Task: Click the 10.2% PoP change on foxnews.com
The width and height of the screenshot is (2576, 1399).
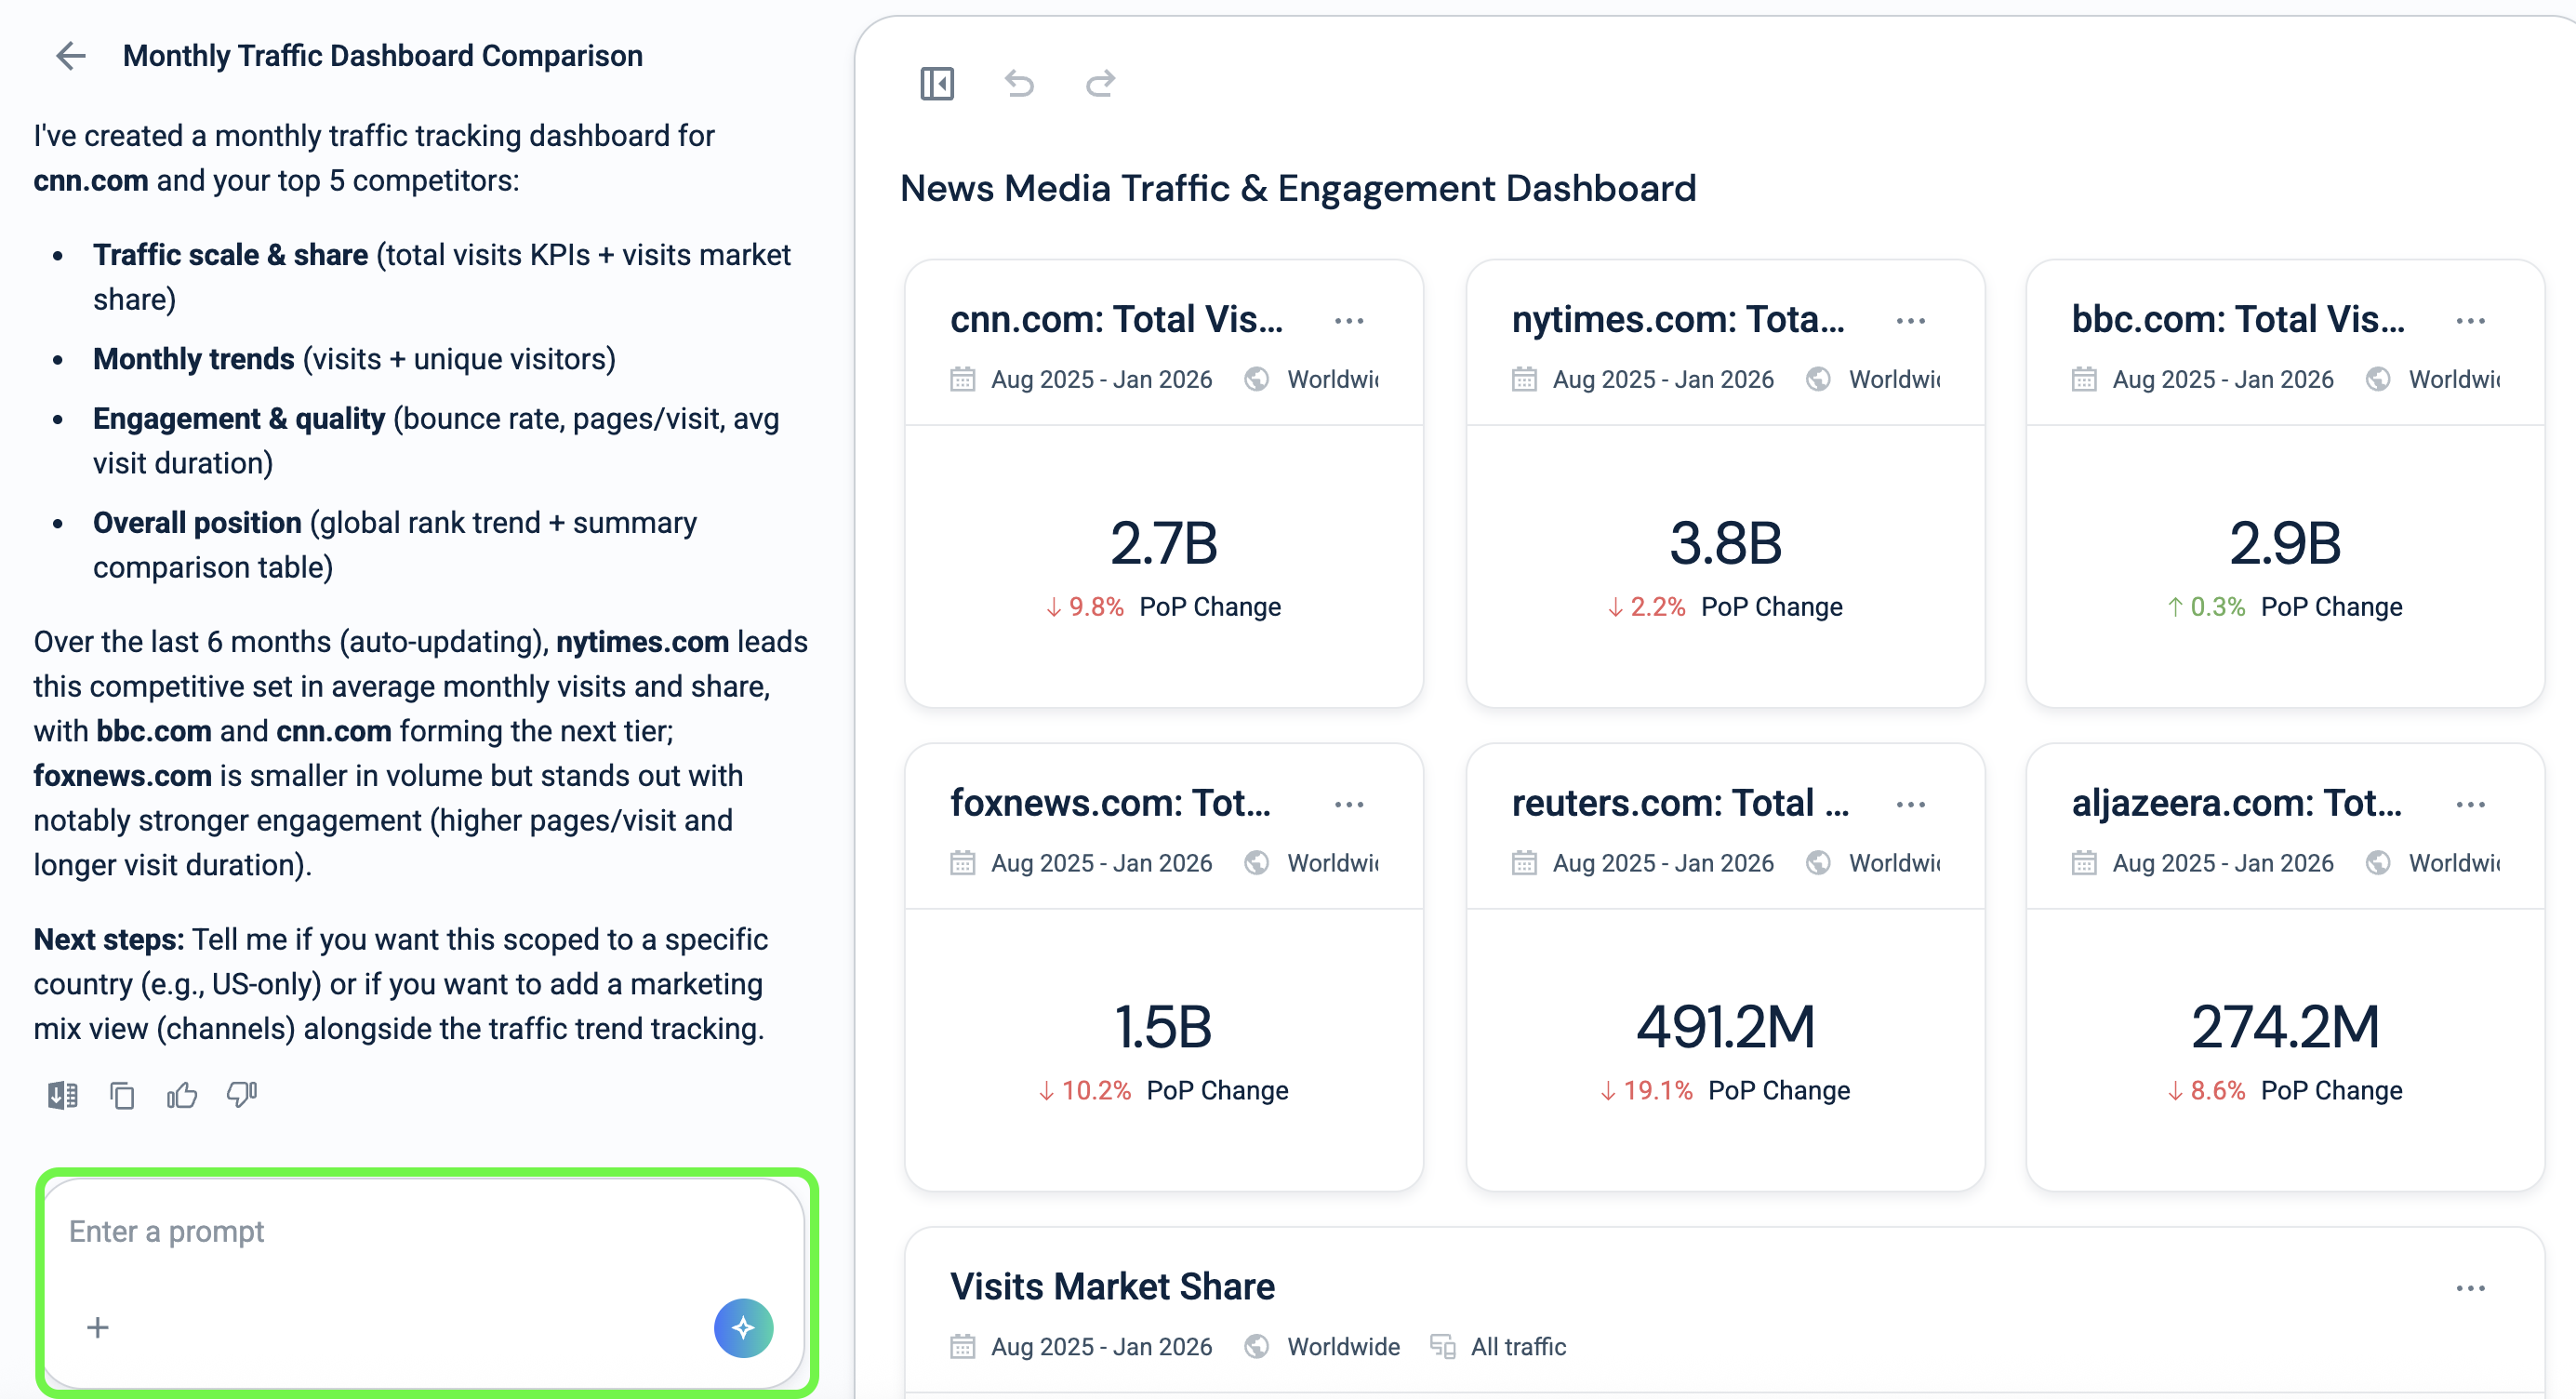Action: (1085, 1090)
